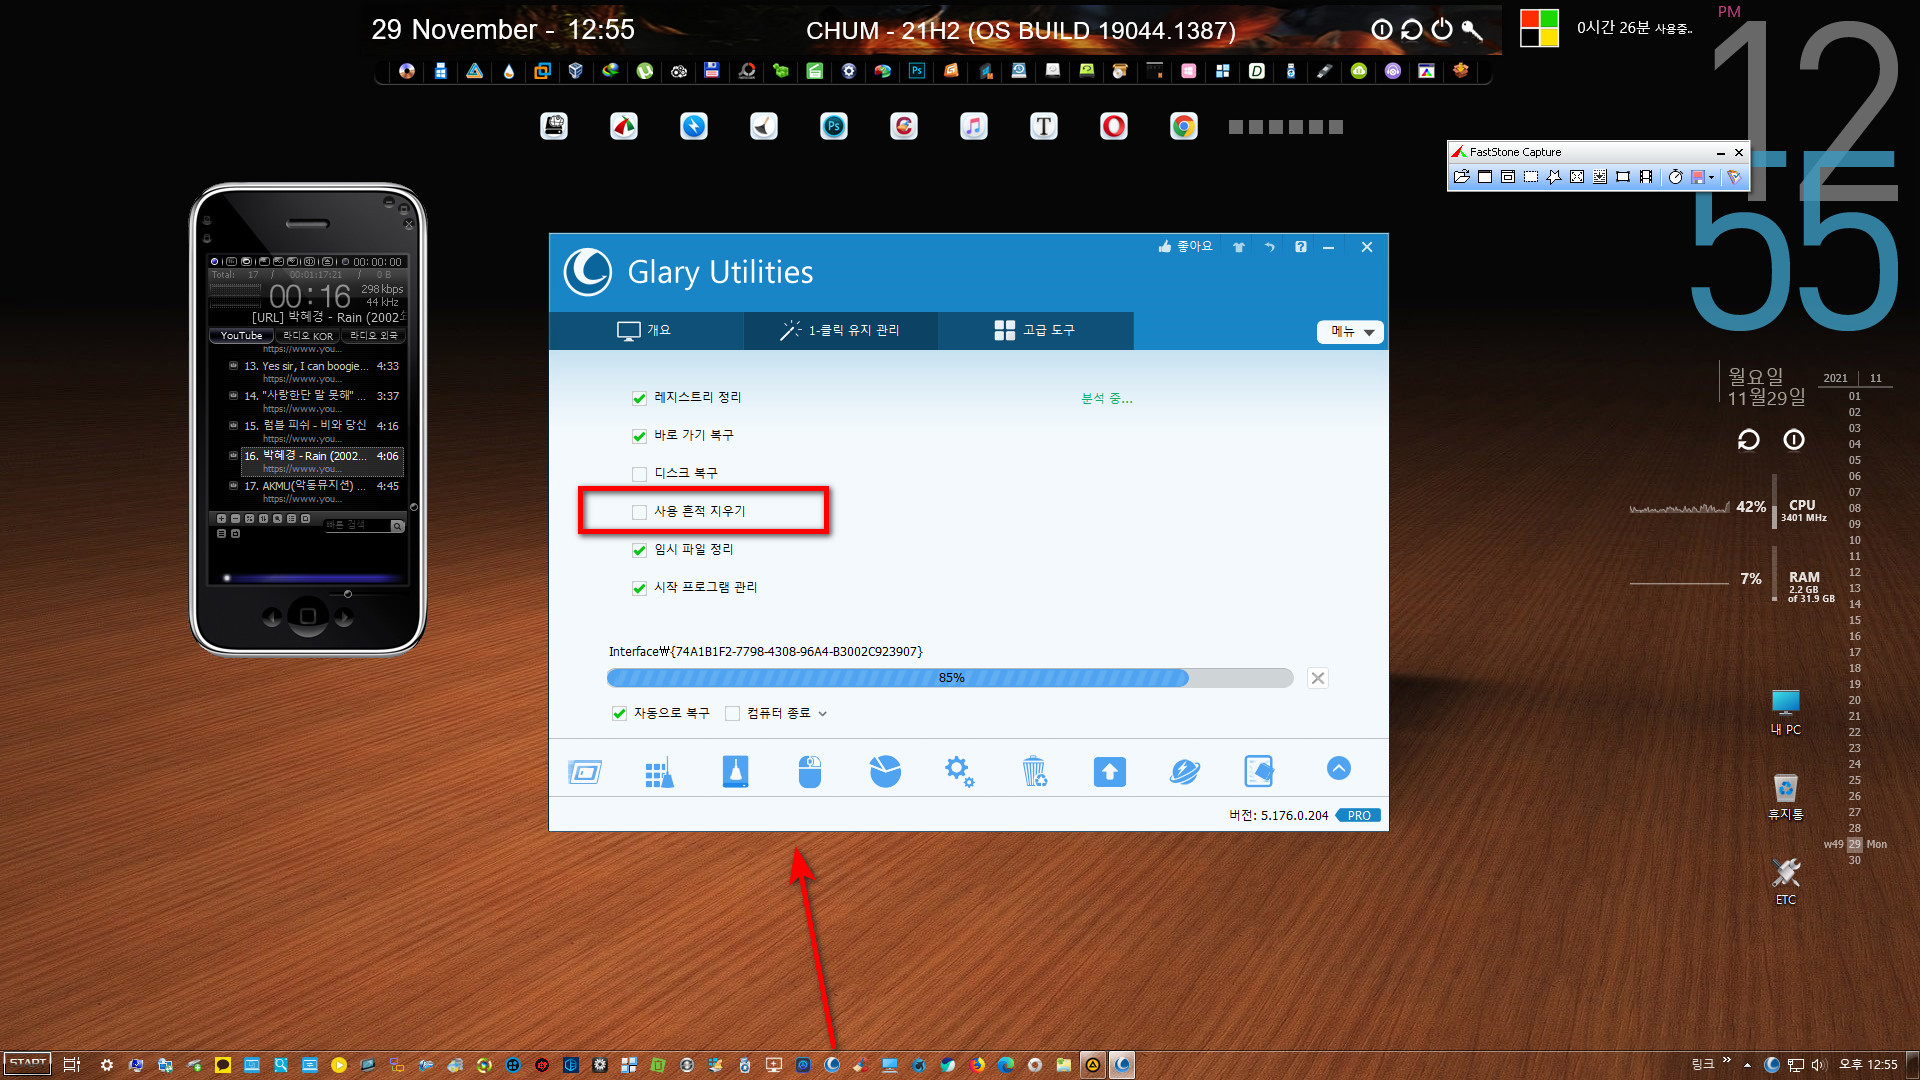Open the Browser Assistant planet icon
Screen dimensions: 1920x1080
pyautogui.click(x=1185, y=771)
